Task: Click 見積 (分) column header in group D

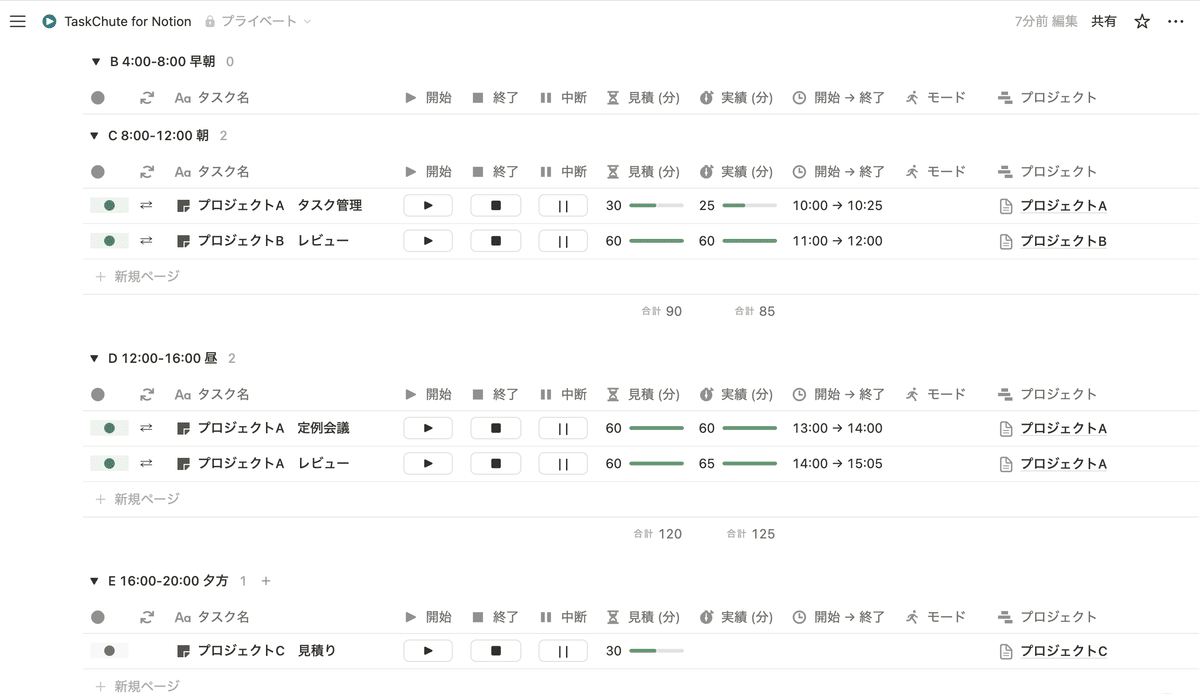Action: click(643, 394)
